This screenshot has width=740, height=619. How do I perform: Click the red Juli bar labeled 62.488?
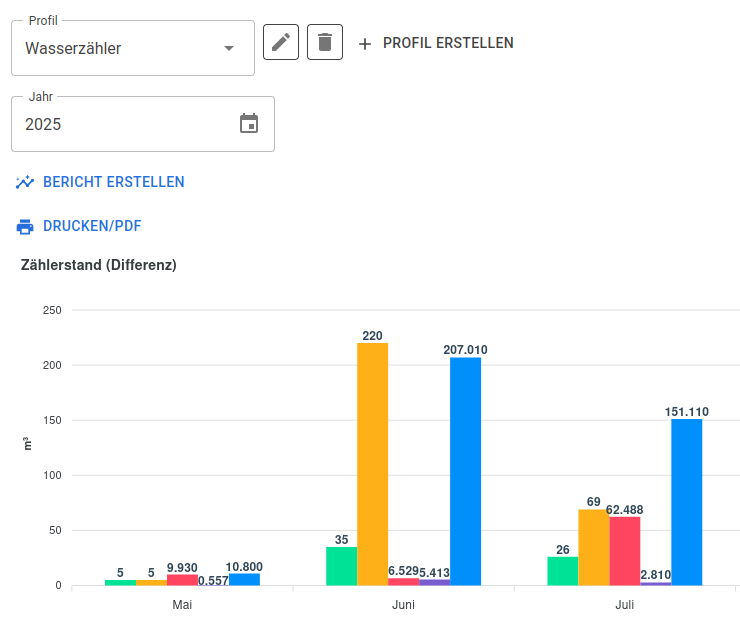[625, 551]
